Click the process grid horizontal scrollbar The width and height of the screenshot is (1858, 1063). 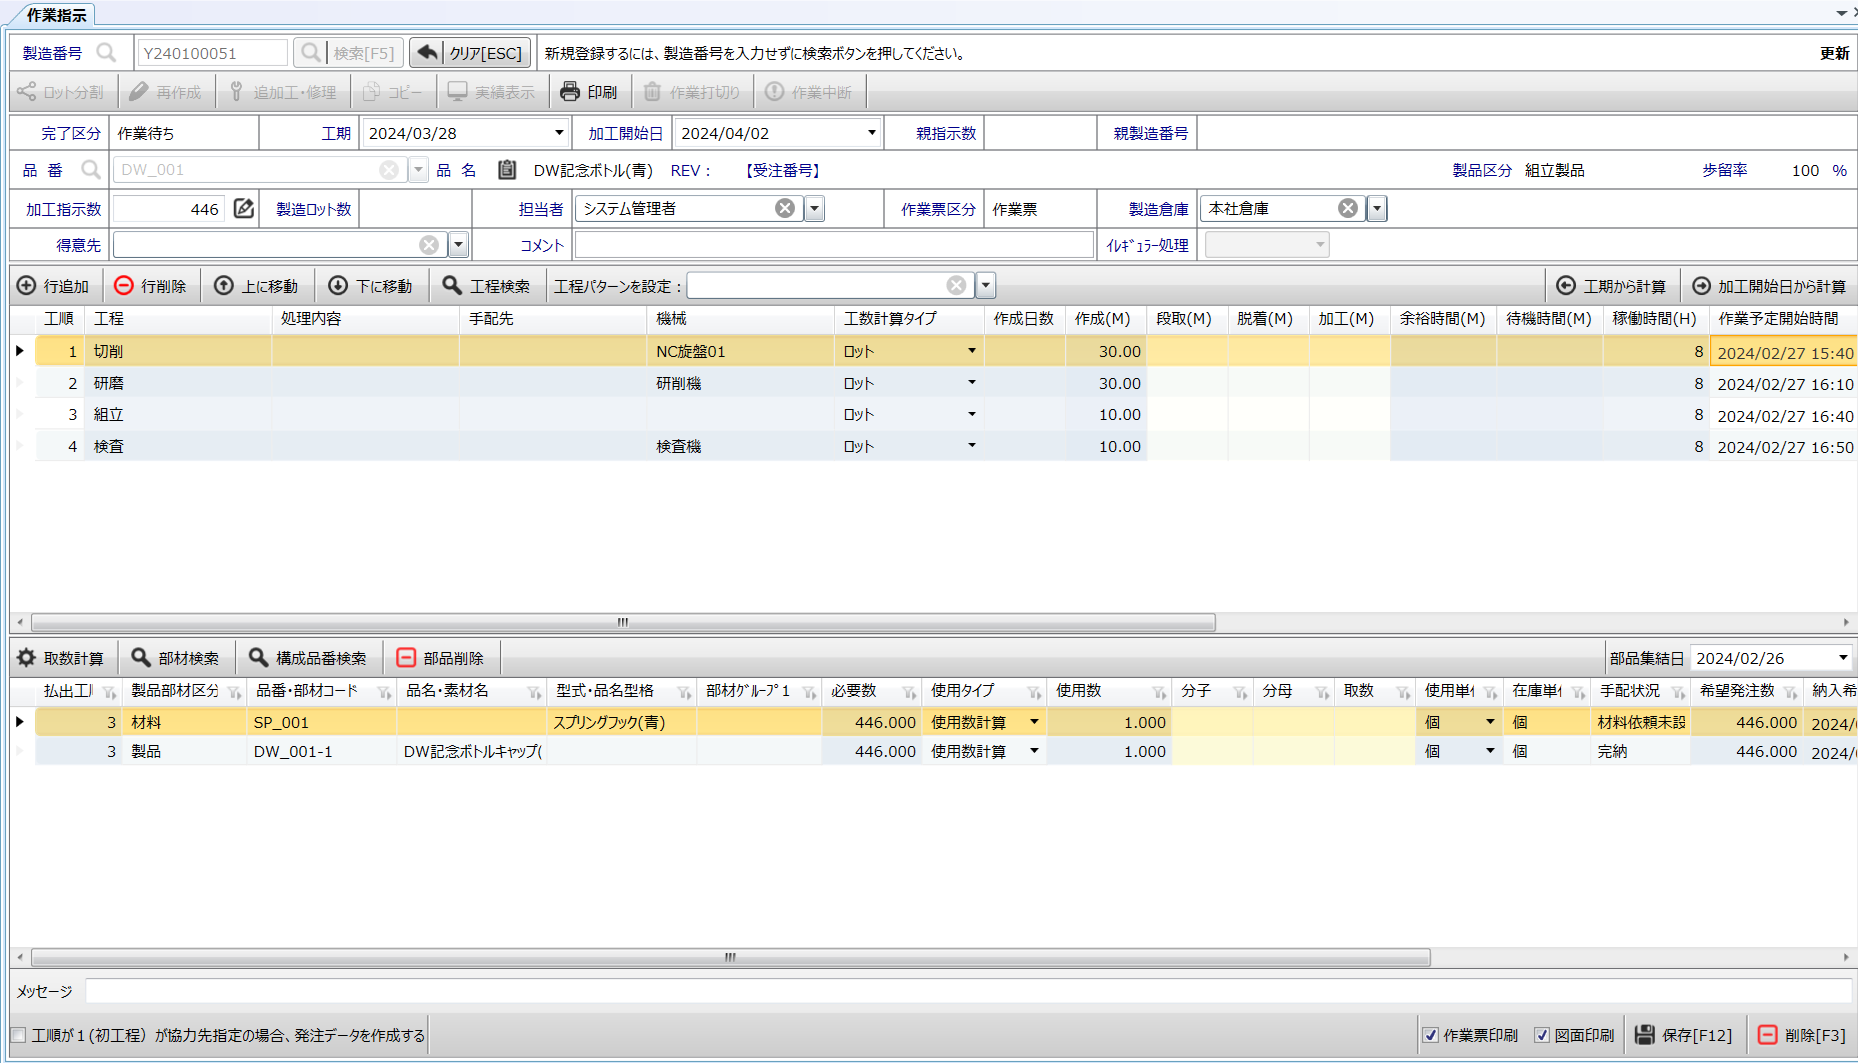point(622,622)
